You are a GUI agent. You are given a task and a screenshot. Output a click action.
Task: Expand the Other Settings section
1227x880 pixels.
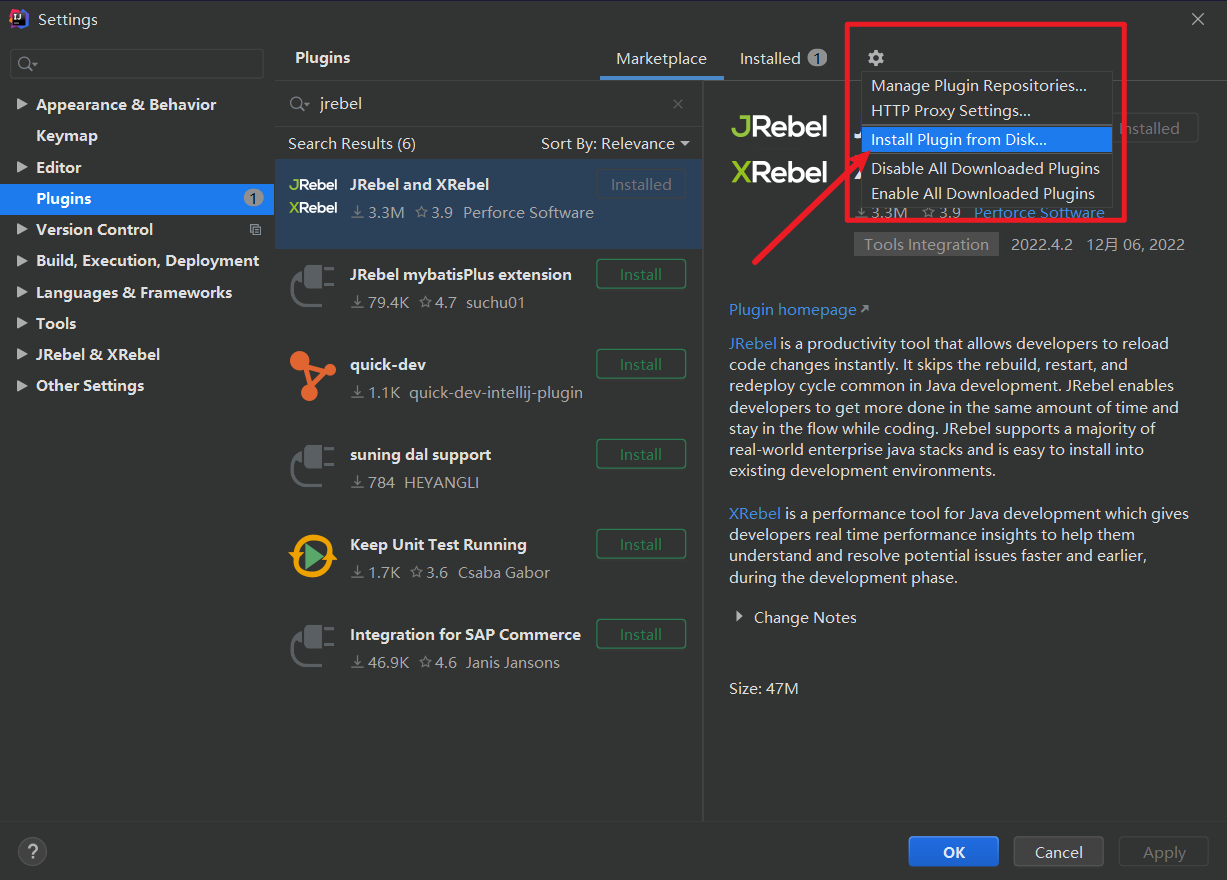(22, 385)
